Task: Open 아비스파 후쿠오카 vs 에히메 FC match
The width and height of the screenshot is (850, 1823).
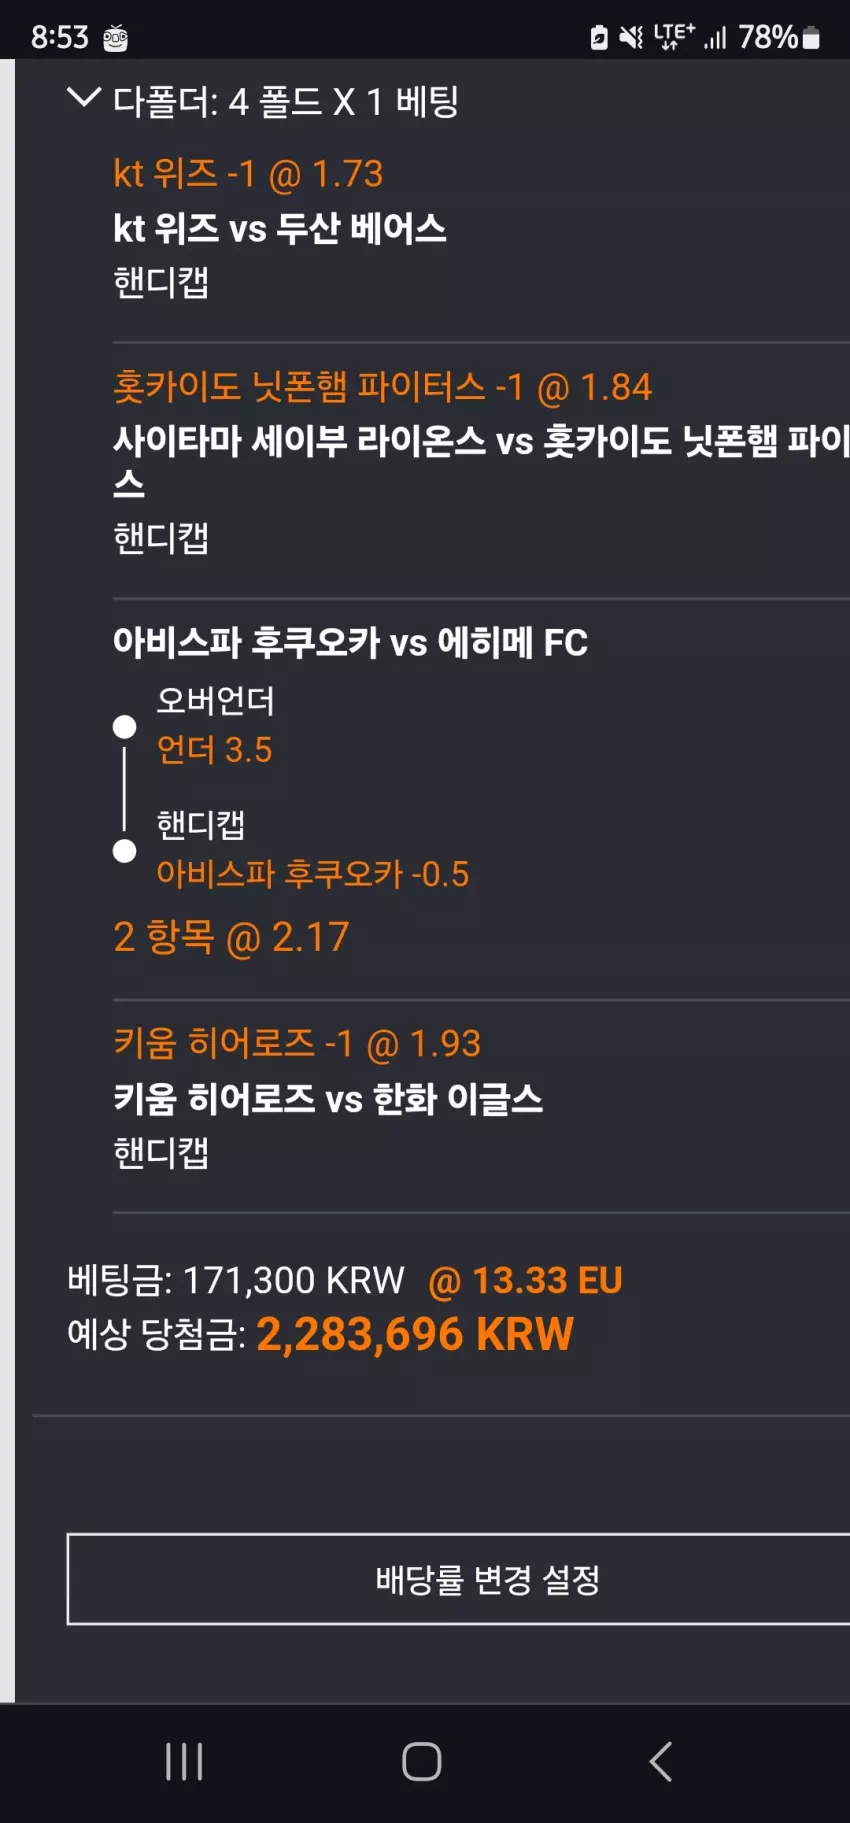Action: tap(350, 642)
